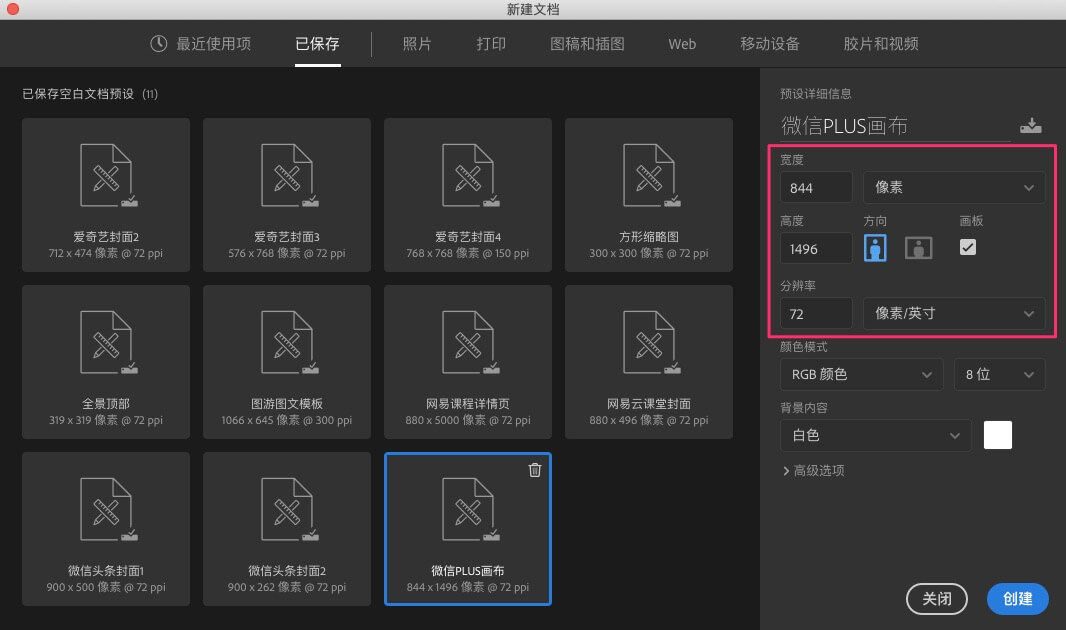This screenshot has height=630, width=1066.
Task: Click the text 712 x 474 像素 @ 72 ppi
Action: [106, 253]
